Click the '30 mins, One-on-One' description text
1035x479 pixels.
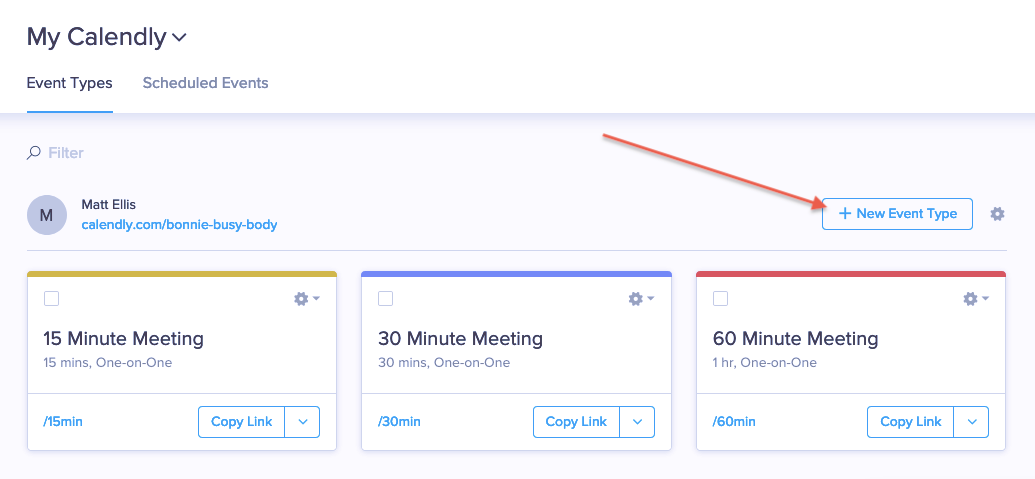(444, 363)
